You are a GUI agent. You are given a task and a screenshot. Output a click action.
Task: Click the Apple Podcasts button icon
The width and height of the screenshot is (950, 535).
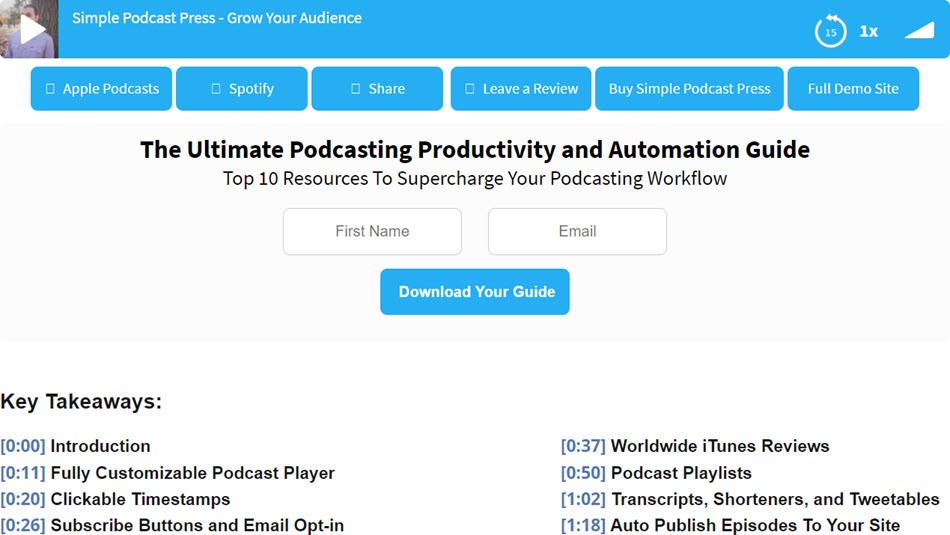tap(50, 88)
